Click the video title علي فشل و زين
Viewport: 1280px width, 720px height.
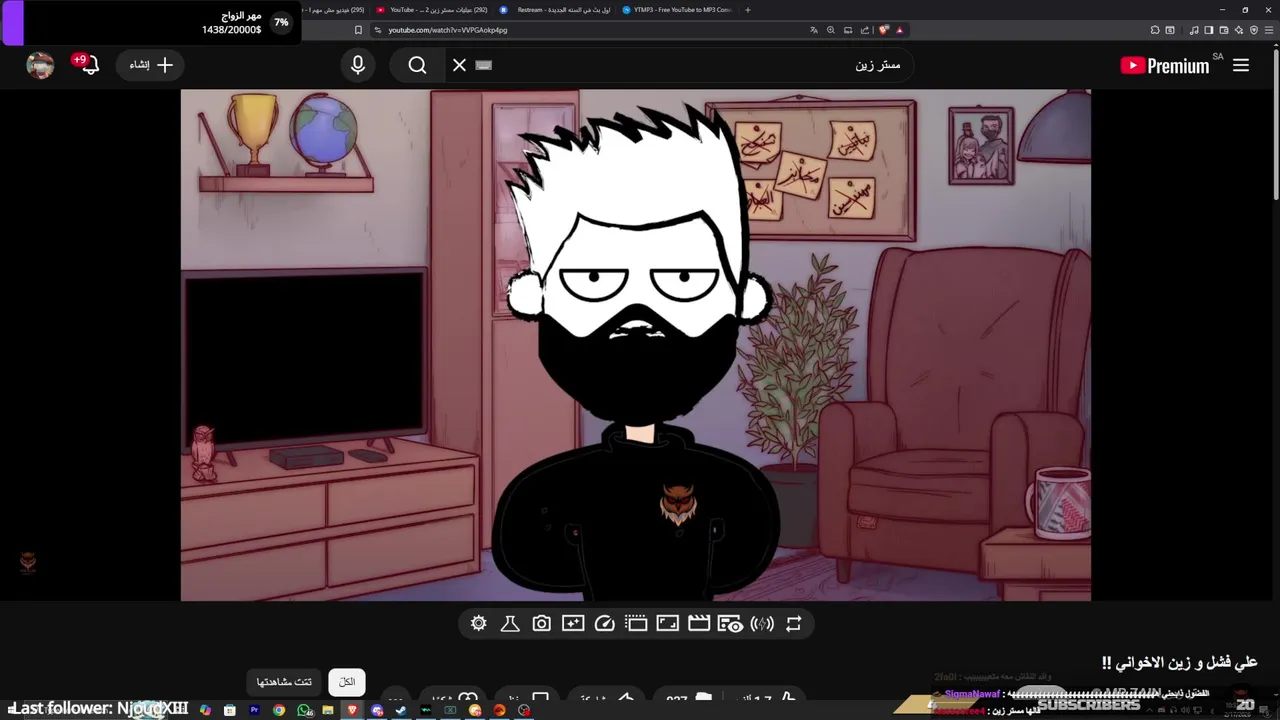coord(1180,662)
